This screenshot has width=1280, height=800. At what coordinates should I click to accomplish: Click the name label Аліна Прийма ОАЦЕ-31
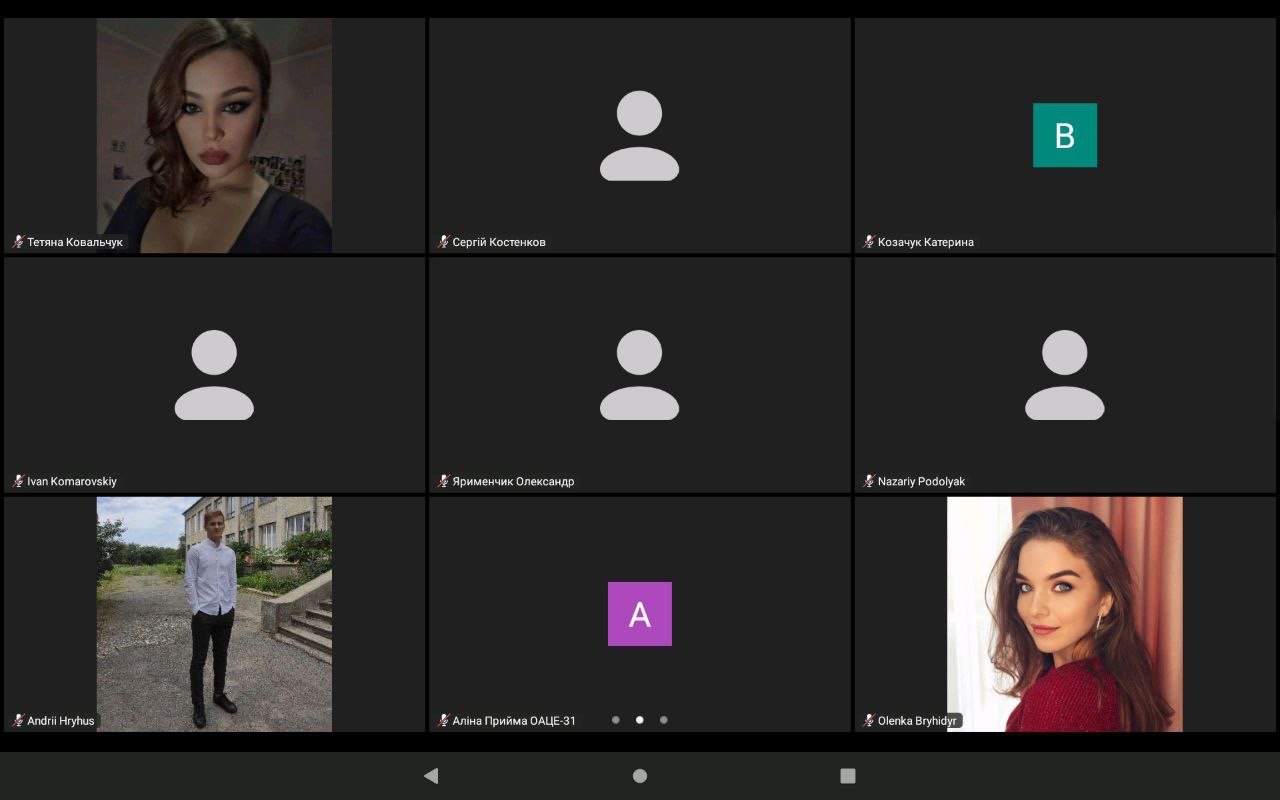coord(514,720)
